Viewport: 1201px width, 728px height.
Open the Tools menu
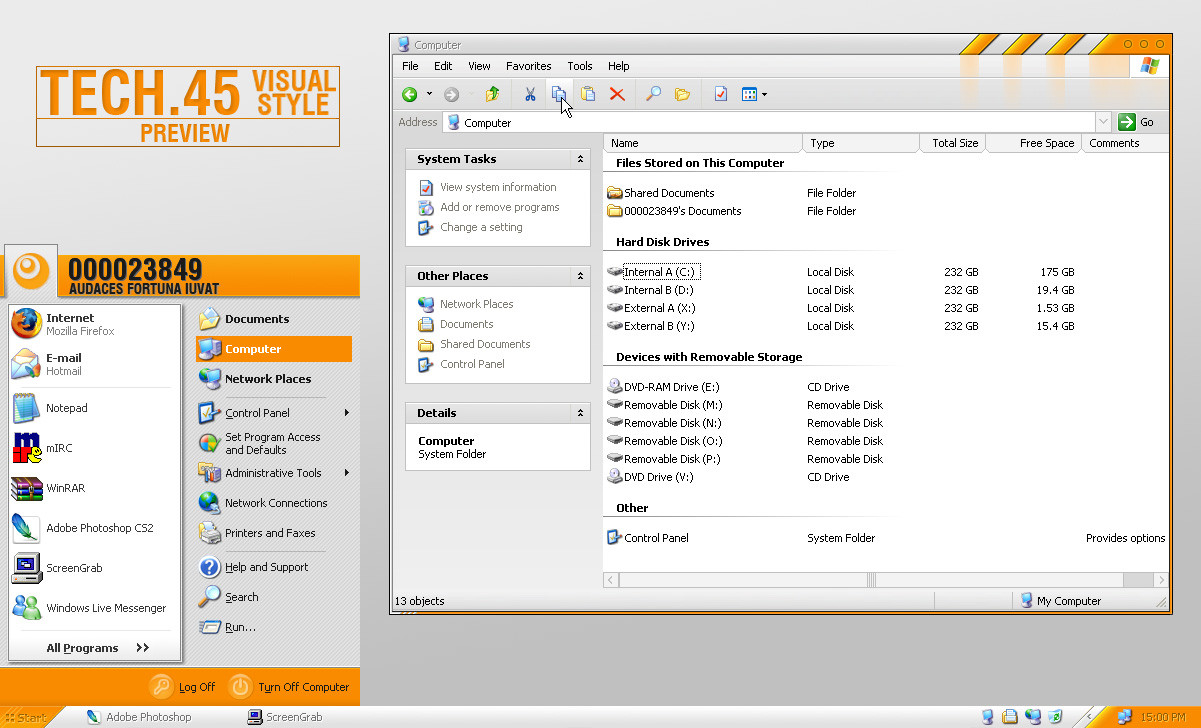[x=580, y=66]
